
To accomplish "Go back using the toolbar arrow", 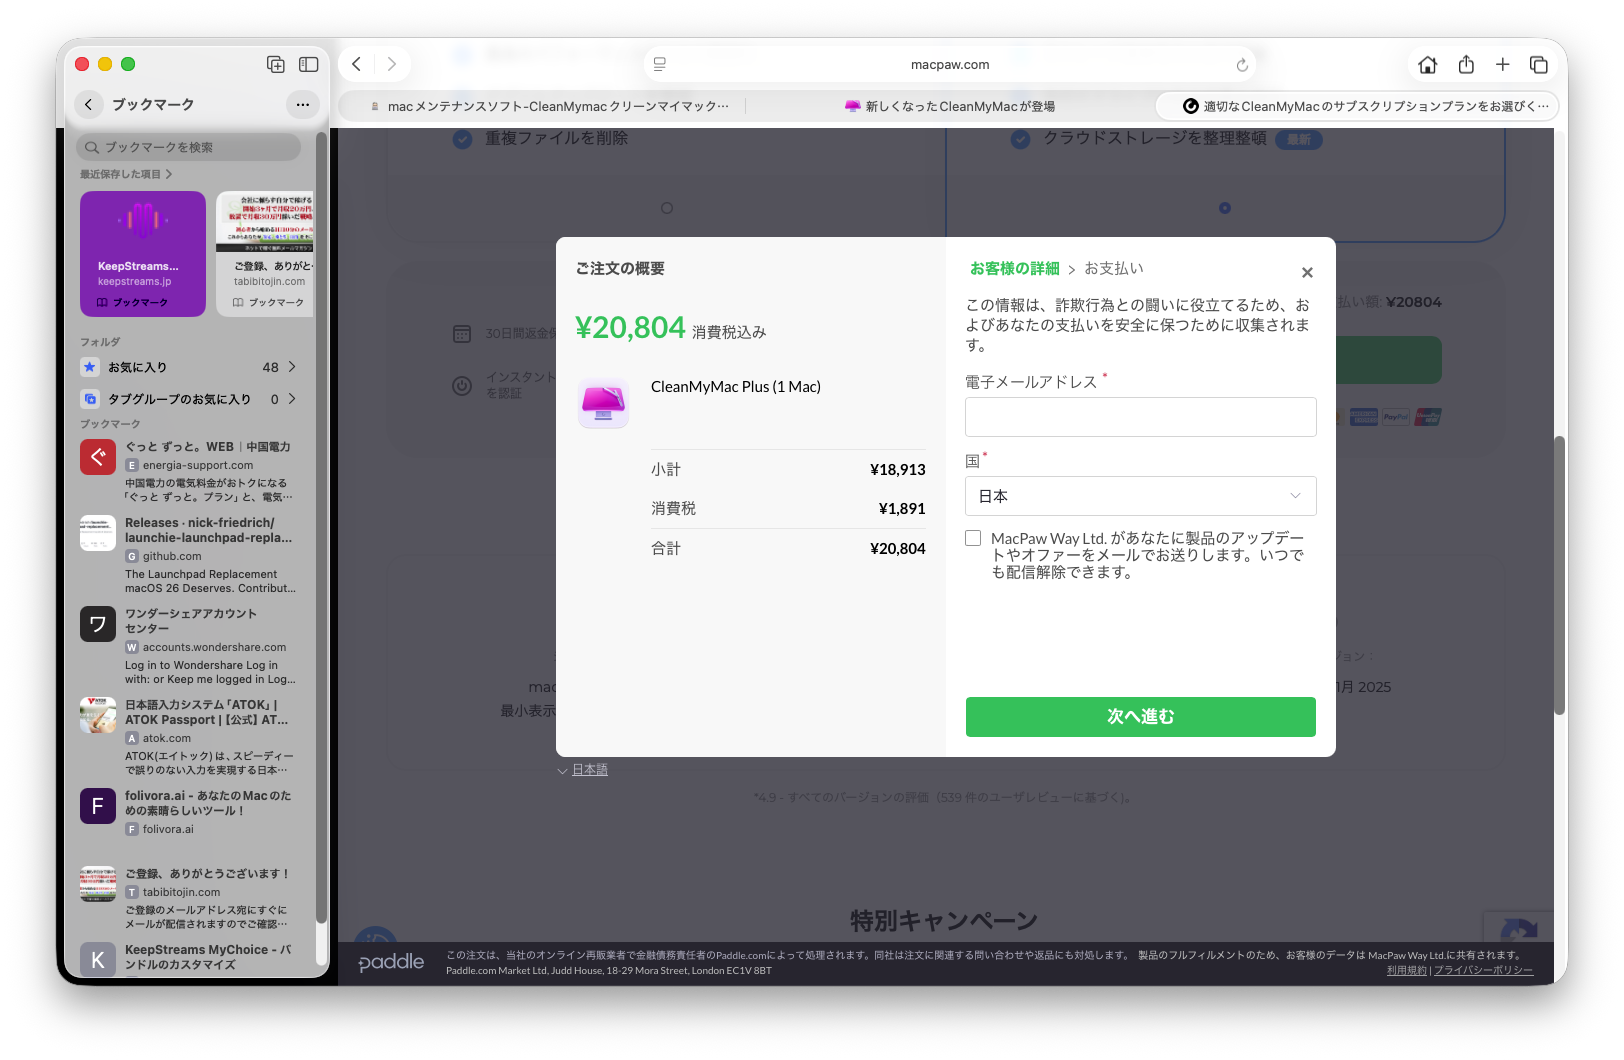I will point(357,65).
